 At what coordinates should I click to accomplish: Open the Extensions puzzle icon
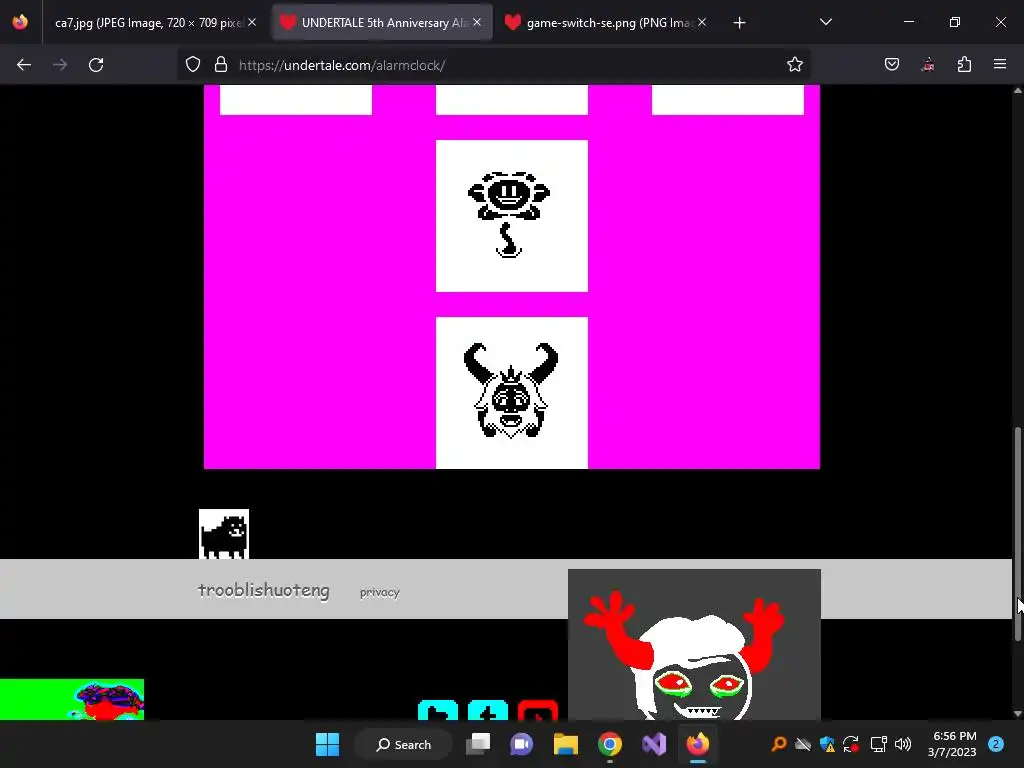[964, 64]
